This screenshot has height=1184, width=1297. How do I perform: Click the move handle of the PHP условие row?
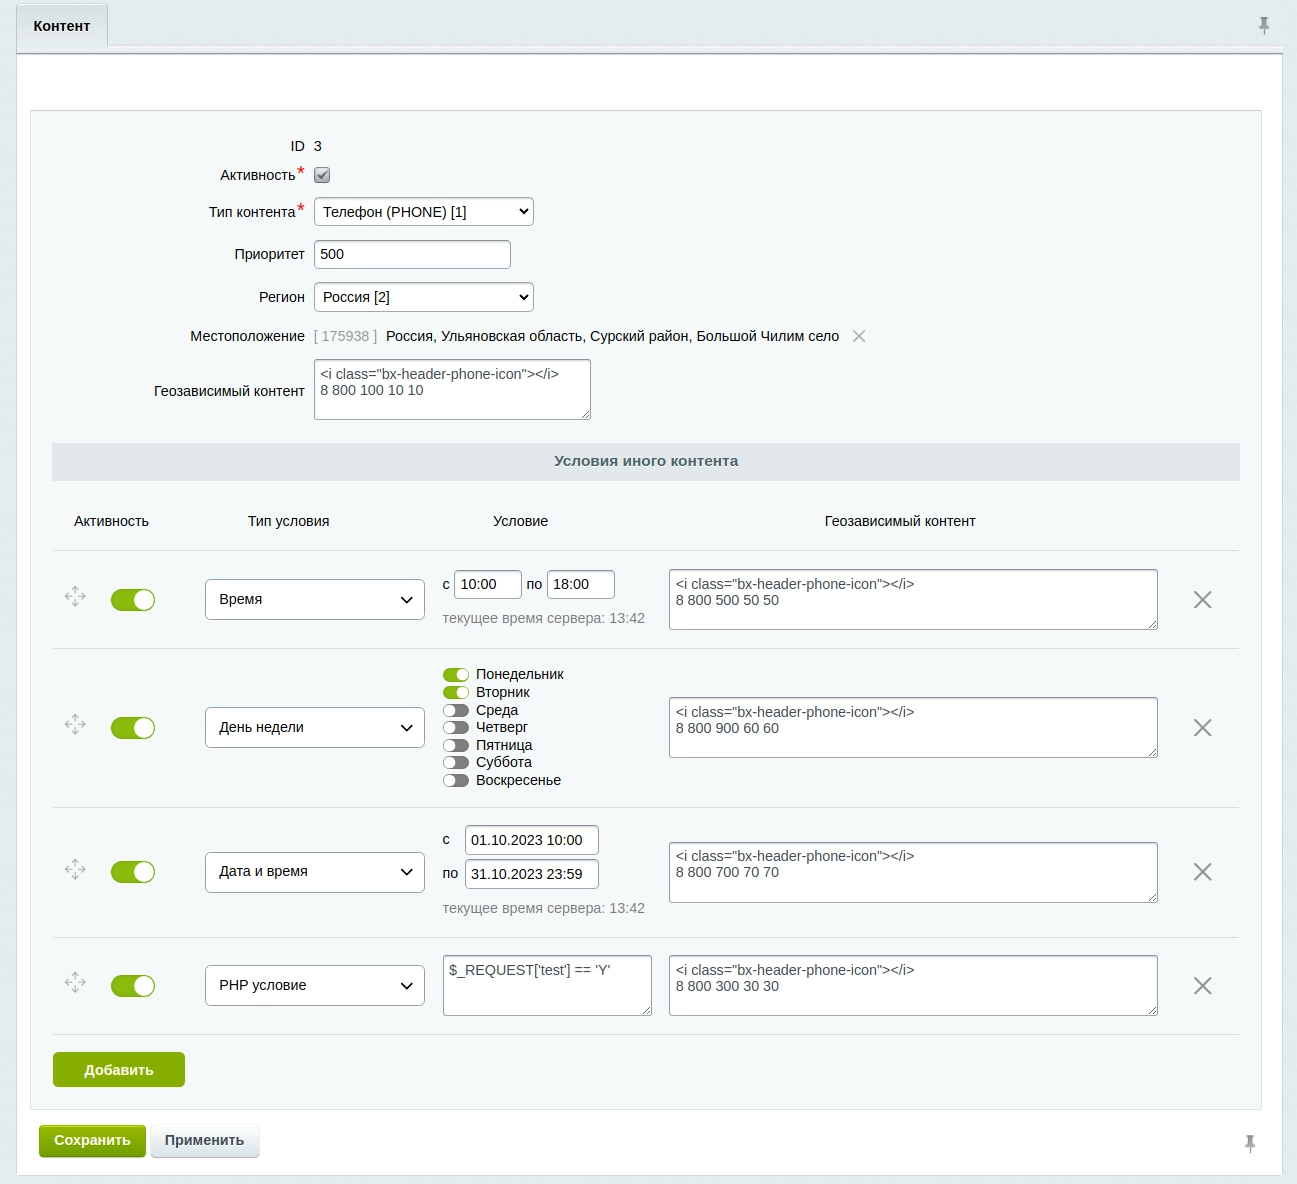(x=75, y=983)
